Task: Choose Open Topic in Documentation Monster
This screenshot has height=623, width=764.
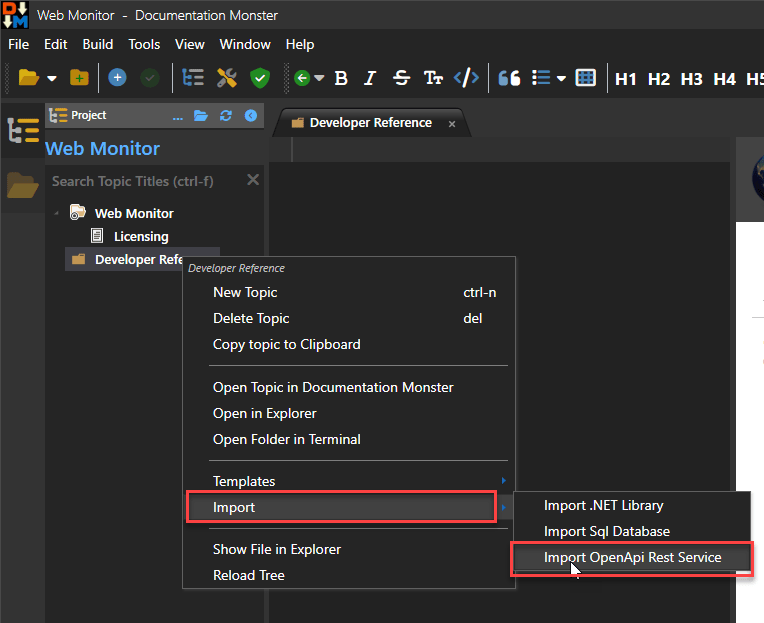Action: pos(348,387)
